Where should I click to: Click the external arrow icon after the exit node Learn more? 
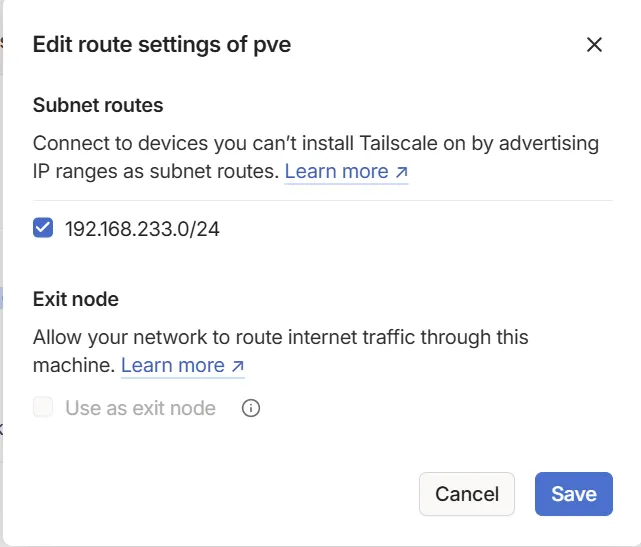(x=238, y=366)
